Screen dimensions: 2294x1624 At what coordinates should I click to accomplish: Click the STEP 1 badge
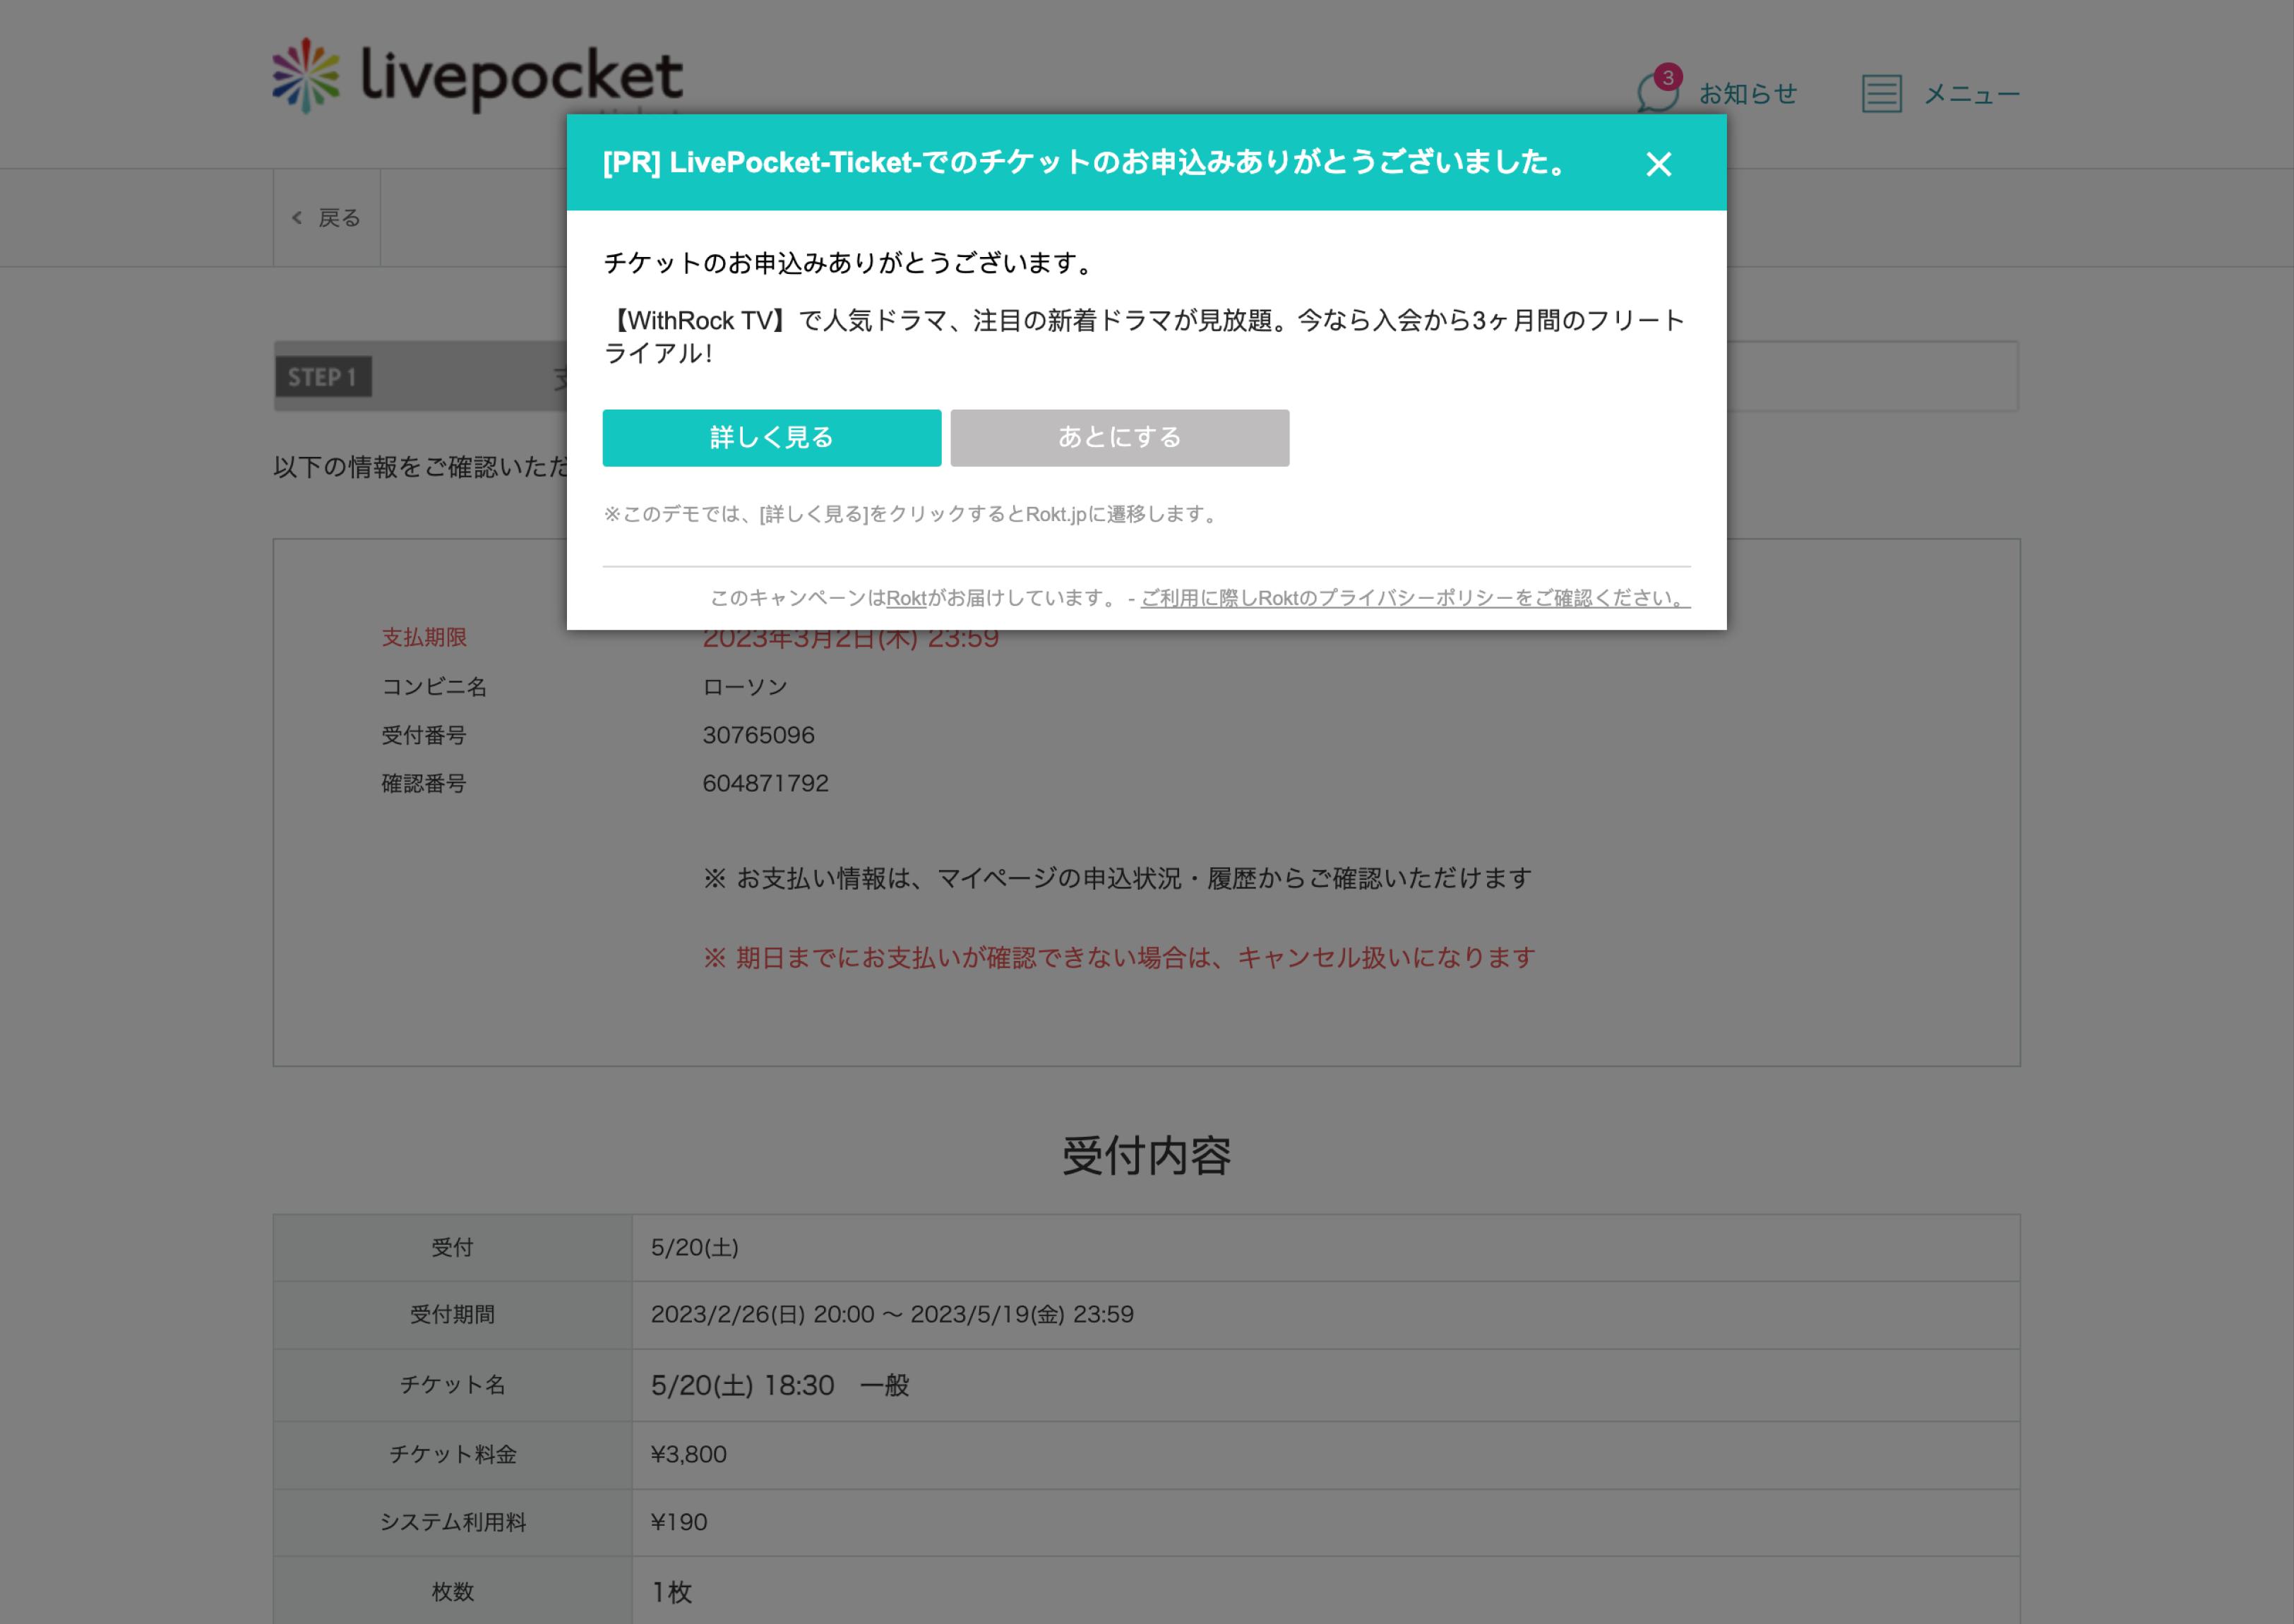(x=323, y=377)
